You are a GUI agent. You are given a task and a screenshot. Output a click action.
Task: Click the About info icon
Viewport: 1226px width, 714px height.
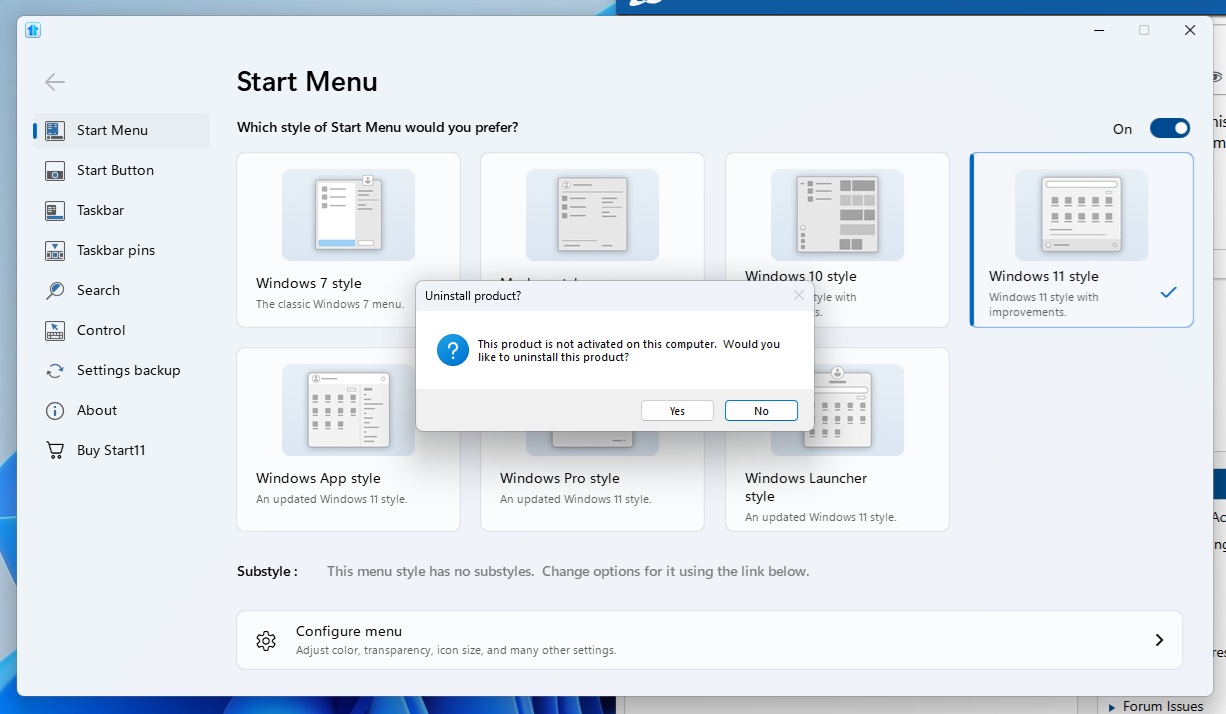56,411
